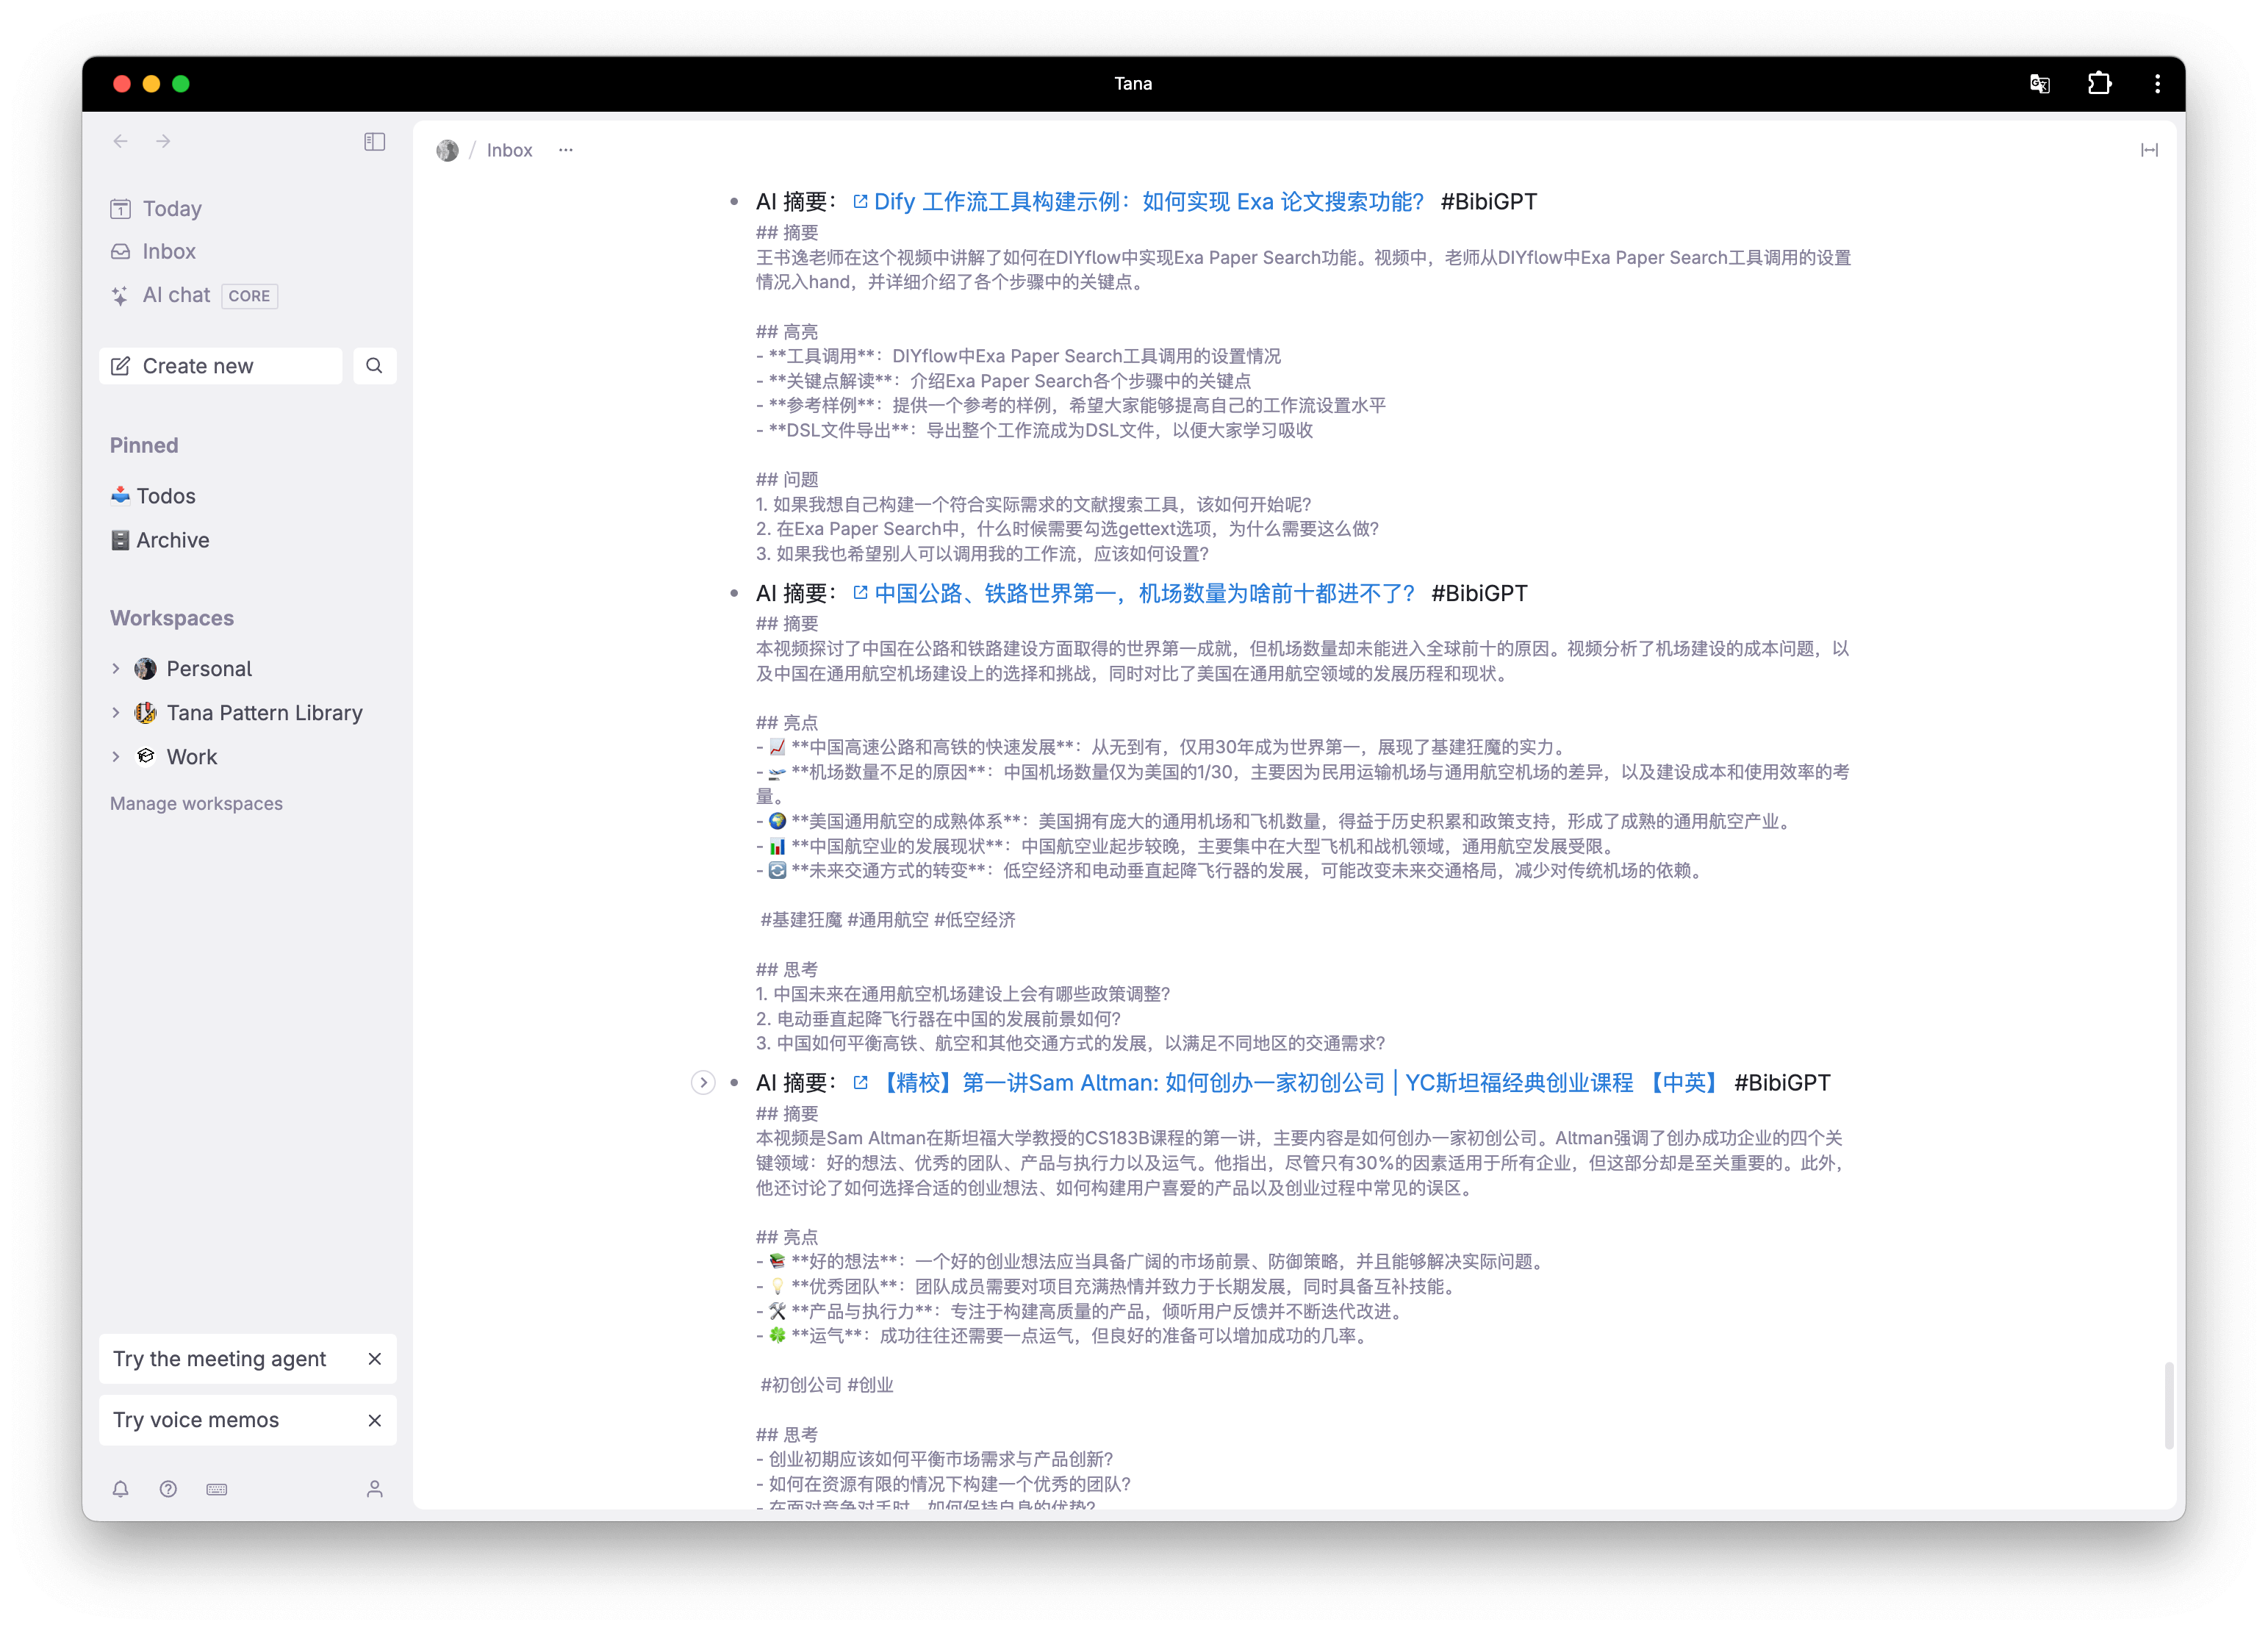Open the help question mark icon

point(168,1489)
